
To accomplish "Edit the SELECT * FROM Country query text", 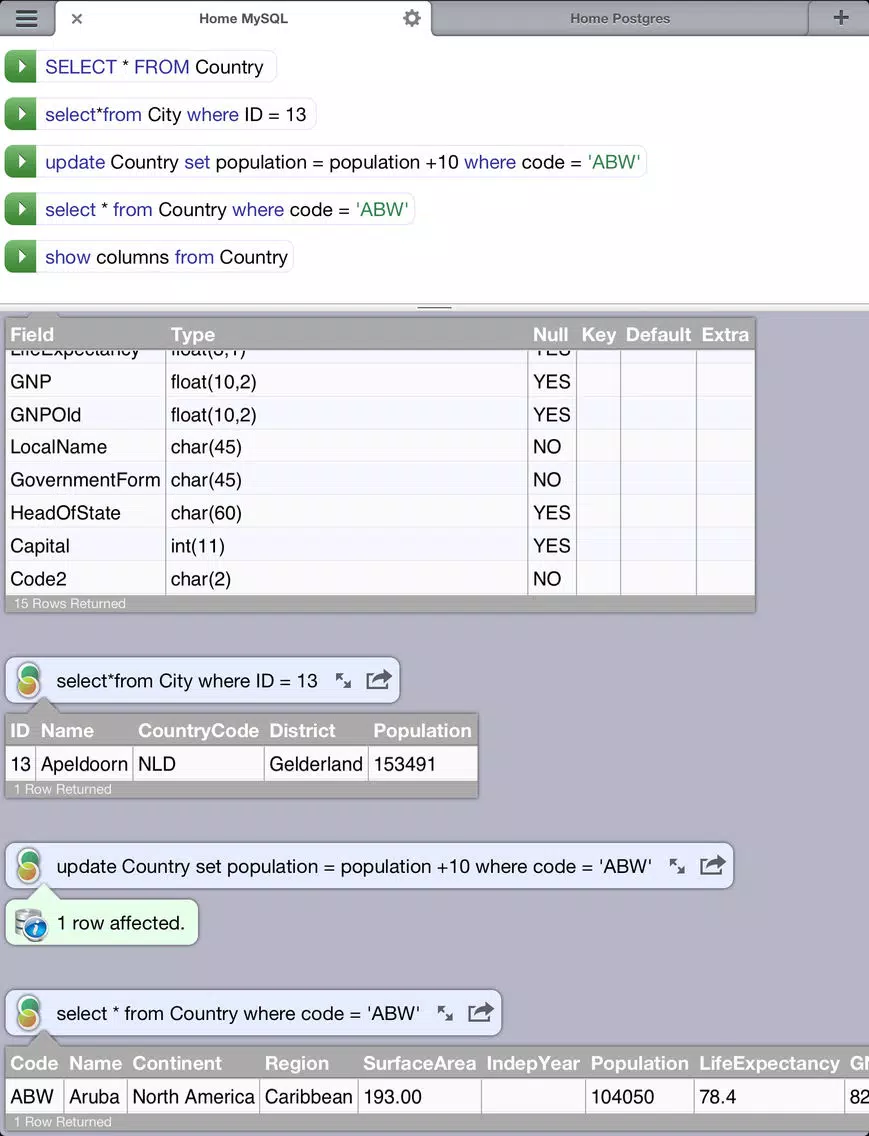I will (155, 67).
